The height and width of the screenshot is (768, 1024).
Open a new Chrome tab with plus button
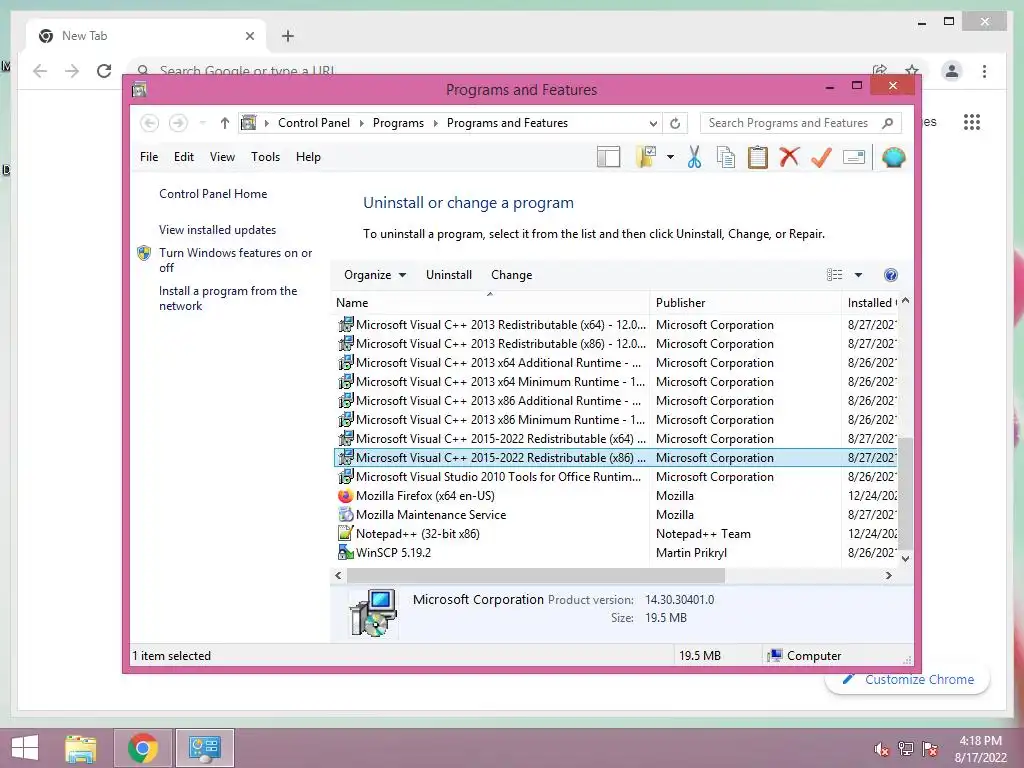(288, 36)
